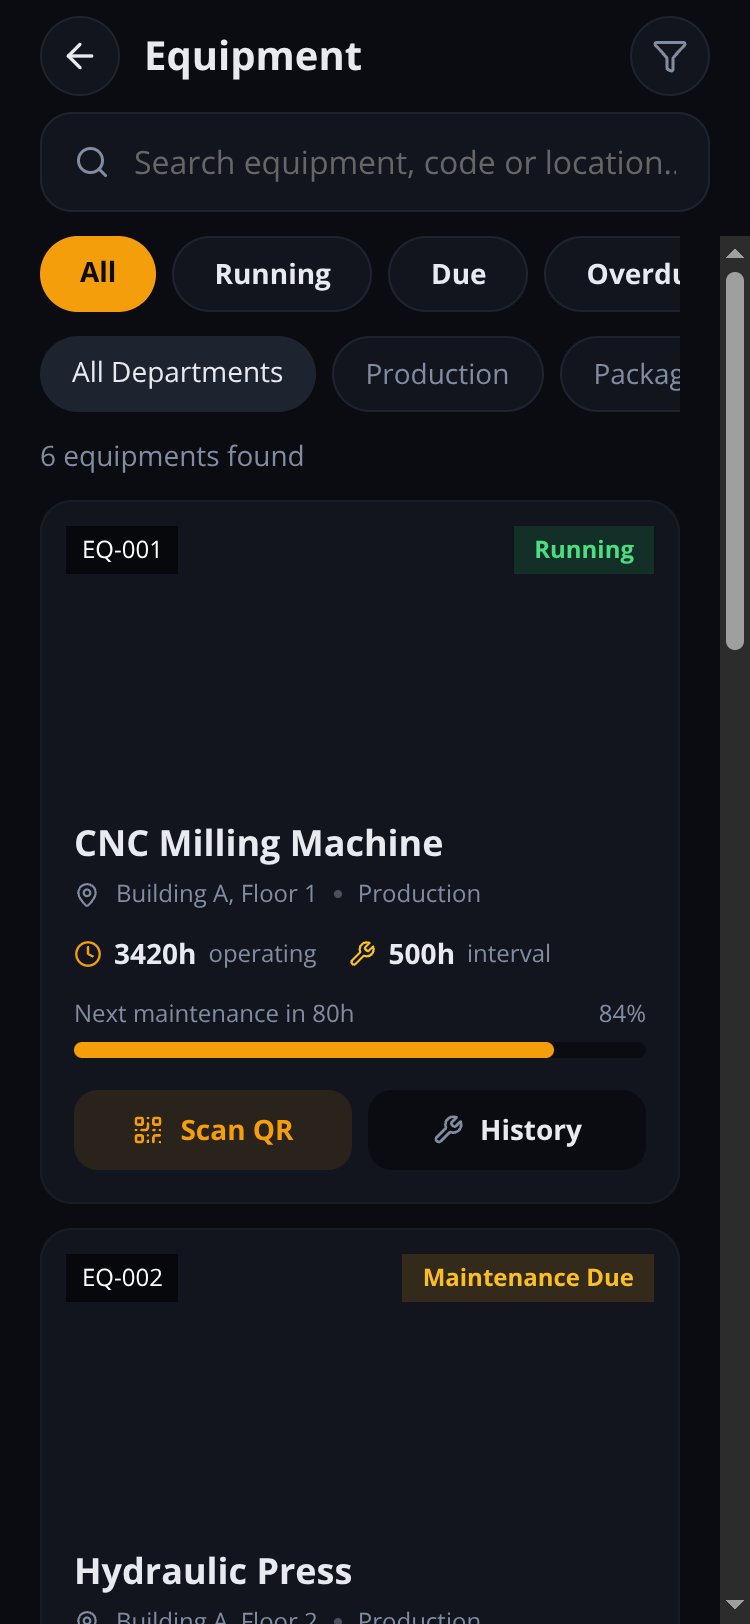
Task: Click the next maintenance progress bar
Action: click(x=360, y=1050)
